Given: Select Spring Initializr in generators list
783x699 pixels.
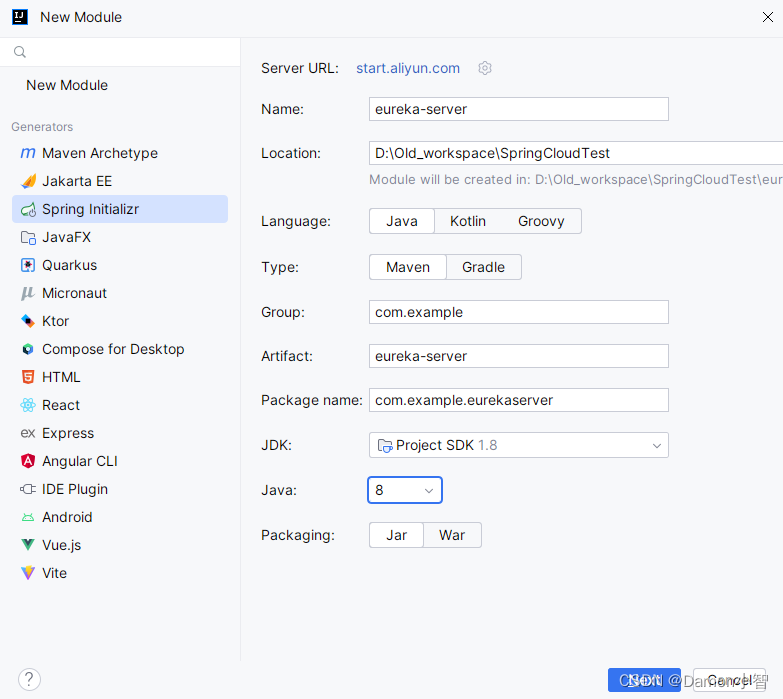Looking at the screenshot, I should coord(120,209).
